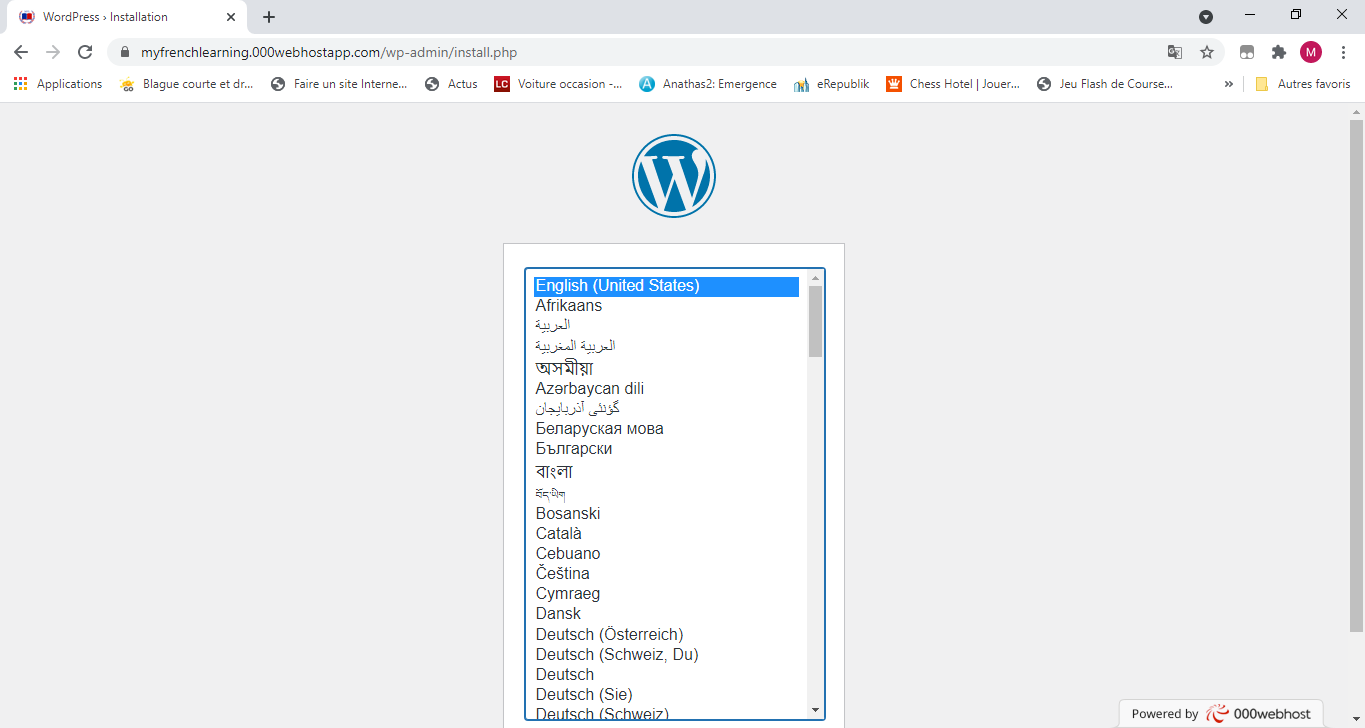Open the Google Translate icon in address bar

(1175, 52)
